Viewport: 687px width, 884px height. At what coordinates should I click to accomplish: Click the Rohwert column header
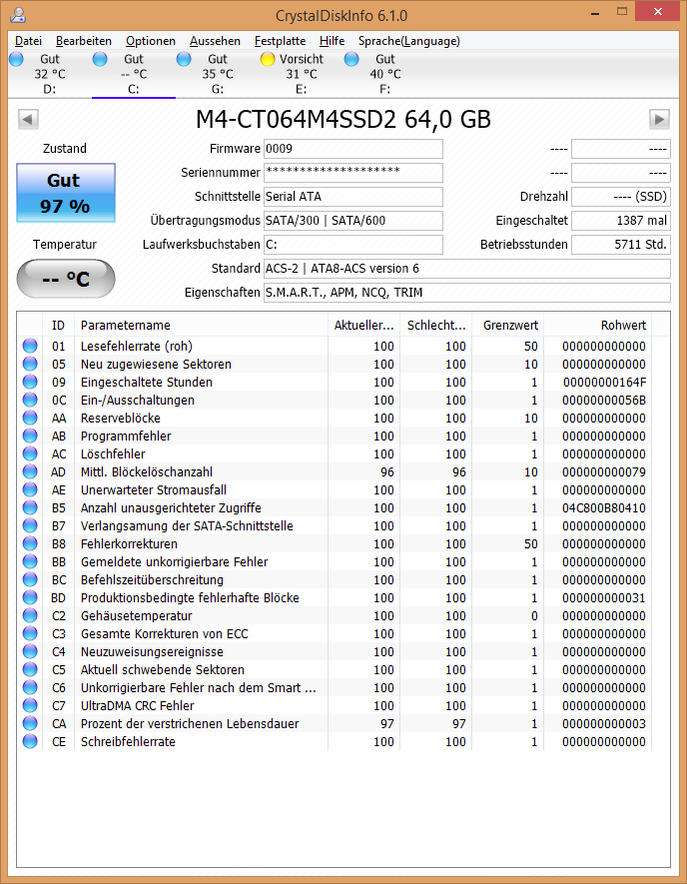tap(597, 325)
